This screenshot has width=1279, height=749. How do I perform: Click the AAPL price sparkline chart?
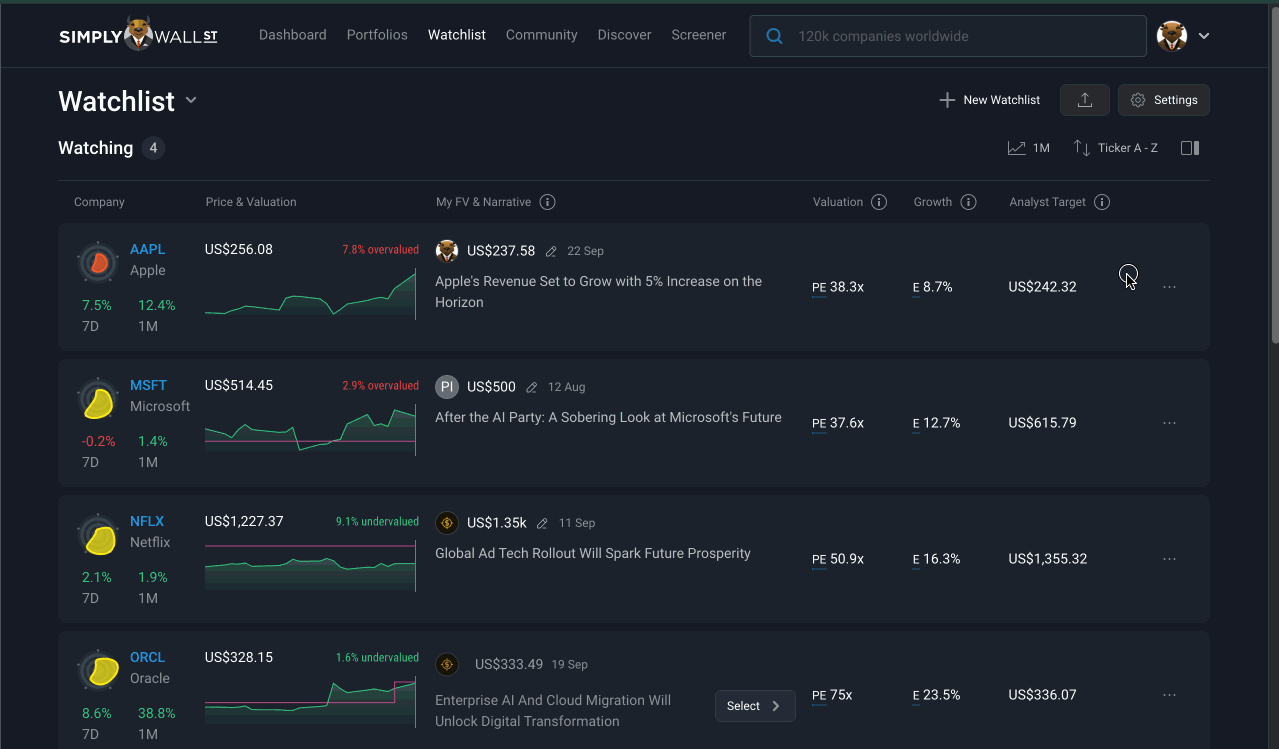pyautogui.click(x=310, y=293)
